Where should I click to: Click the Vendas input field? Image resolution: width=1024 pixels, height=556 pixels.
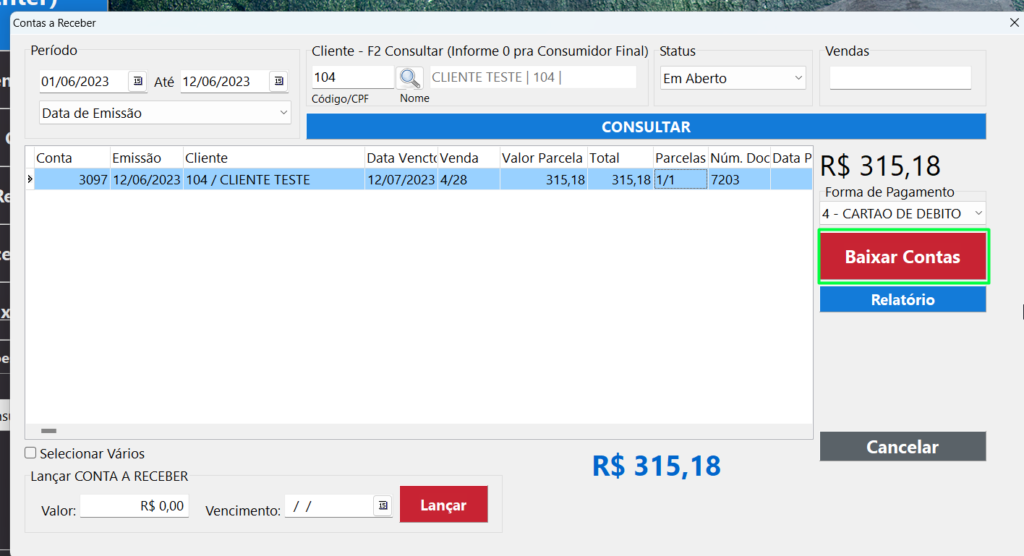click(900, 78)
